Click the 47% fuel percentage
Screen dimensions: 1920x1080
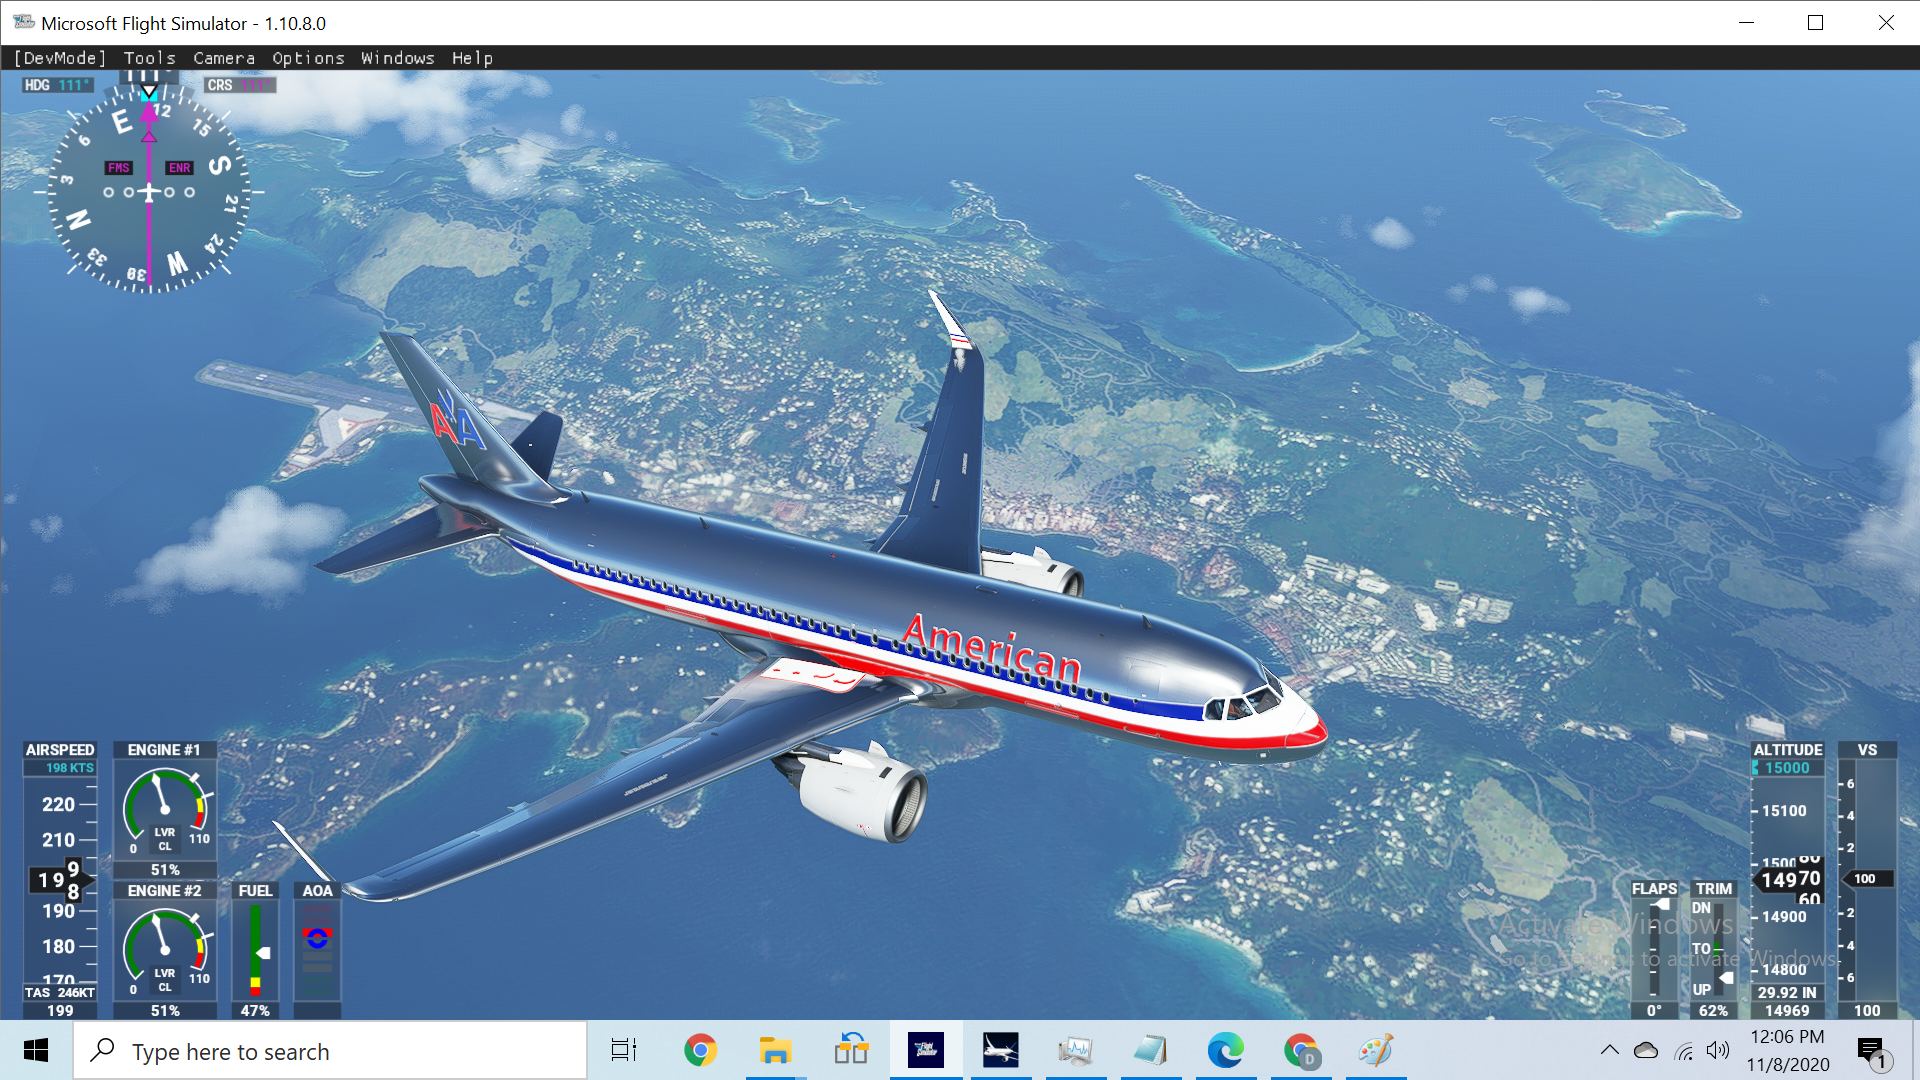(255, 1011)
